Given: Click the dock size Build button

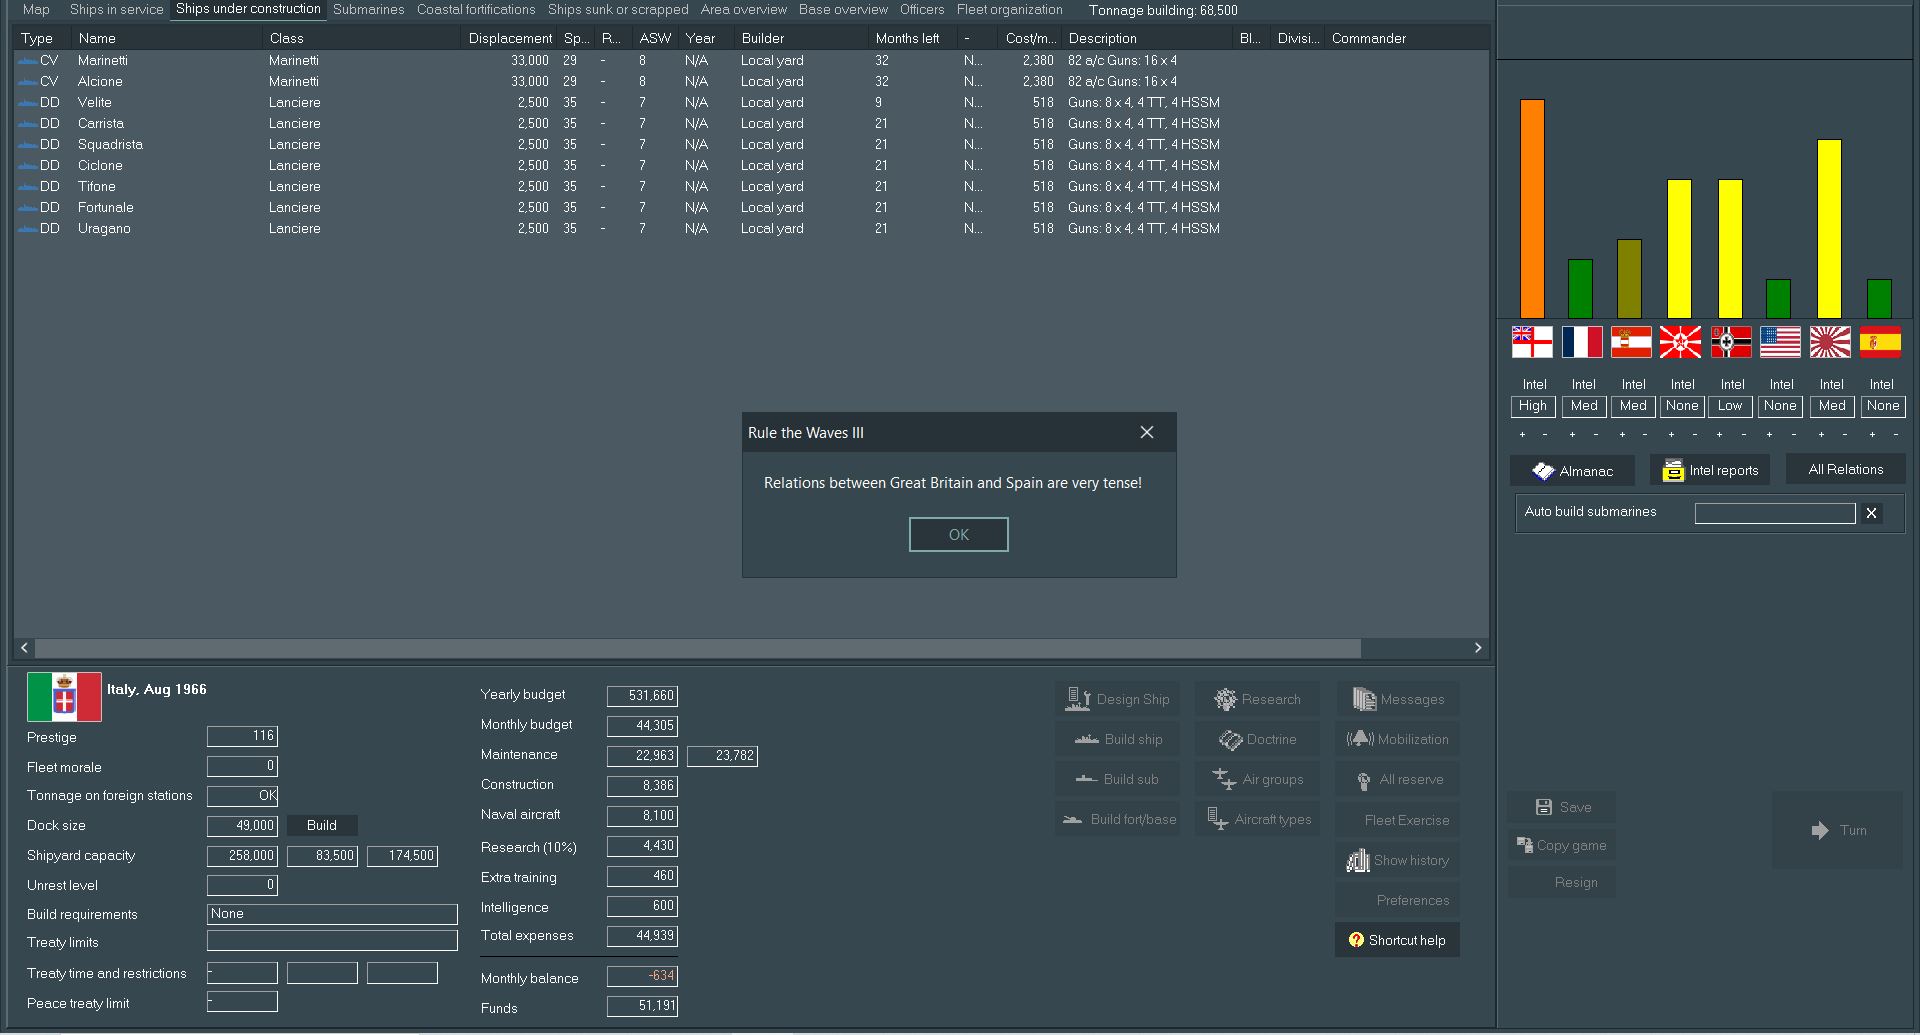Looking at the screenshot, I should click(x=321, y=825).
